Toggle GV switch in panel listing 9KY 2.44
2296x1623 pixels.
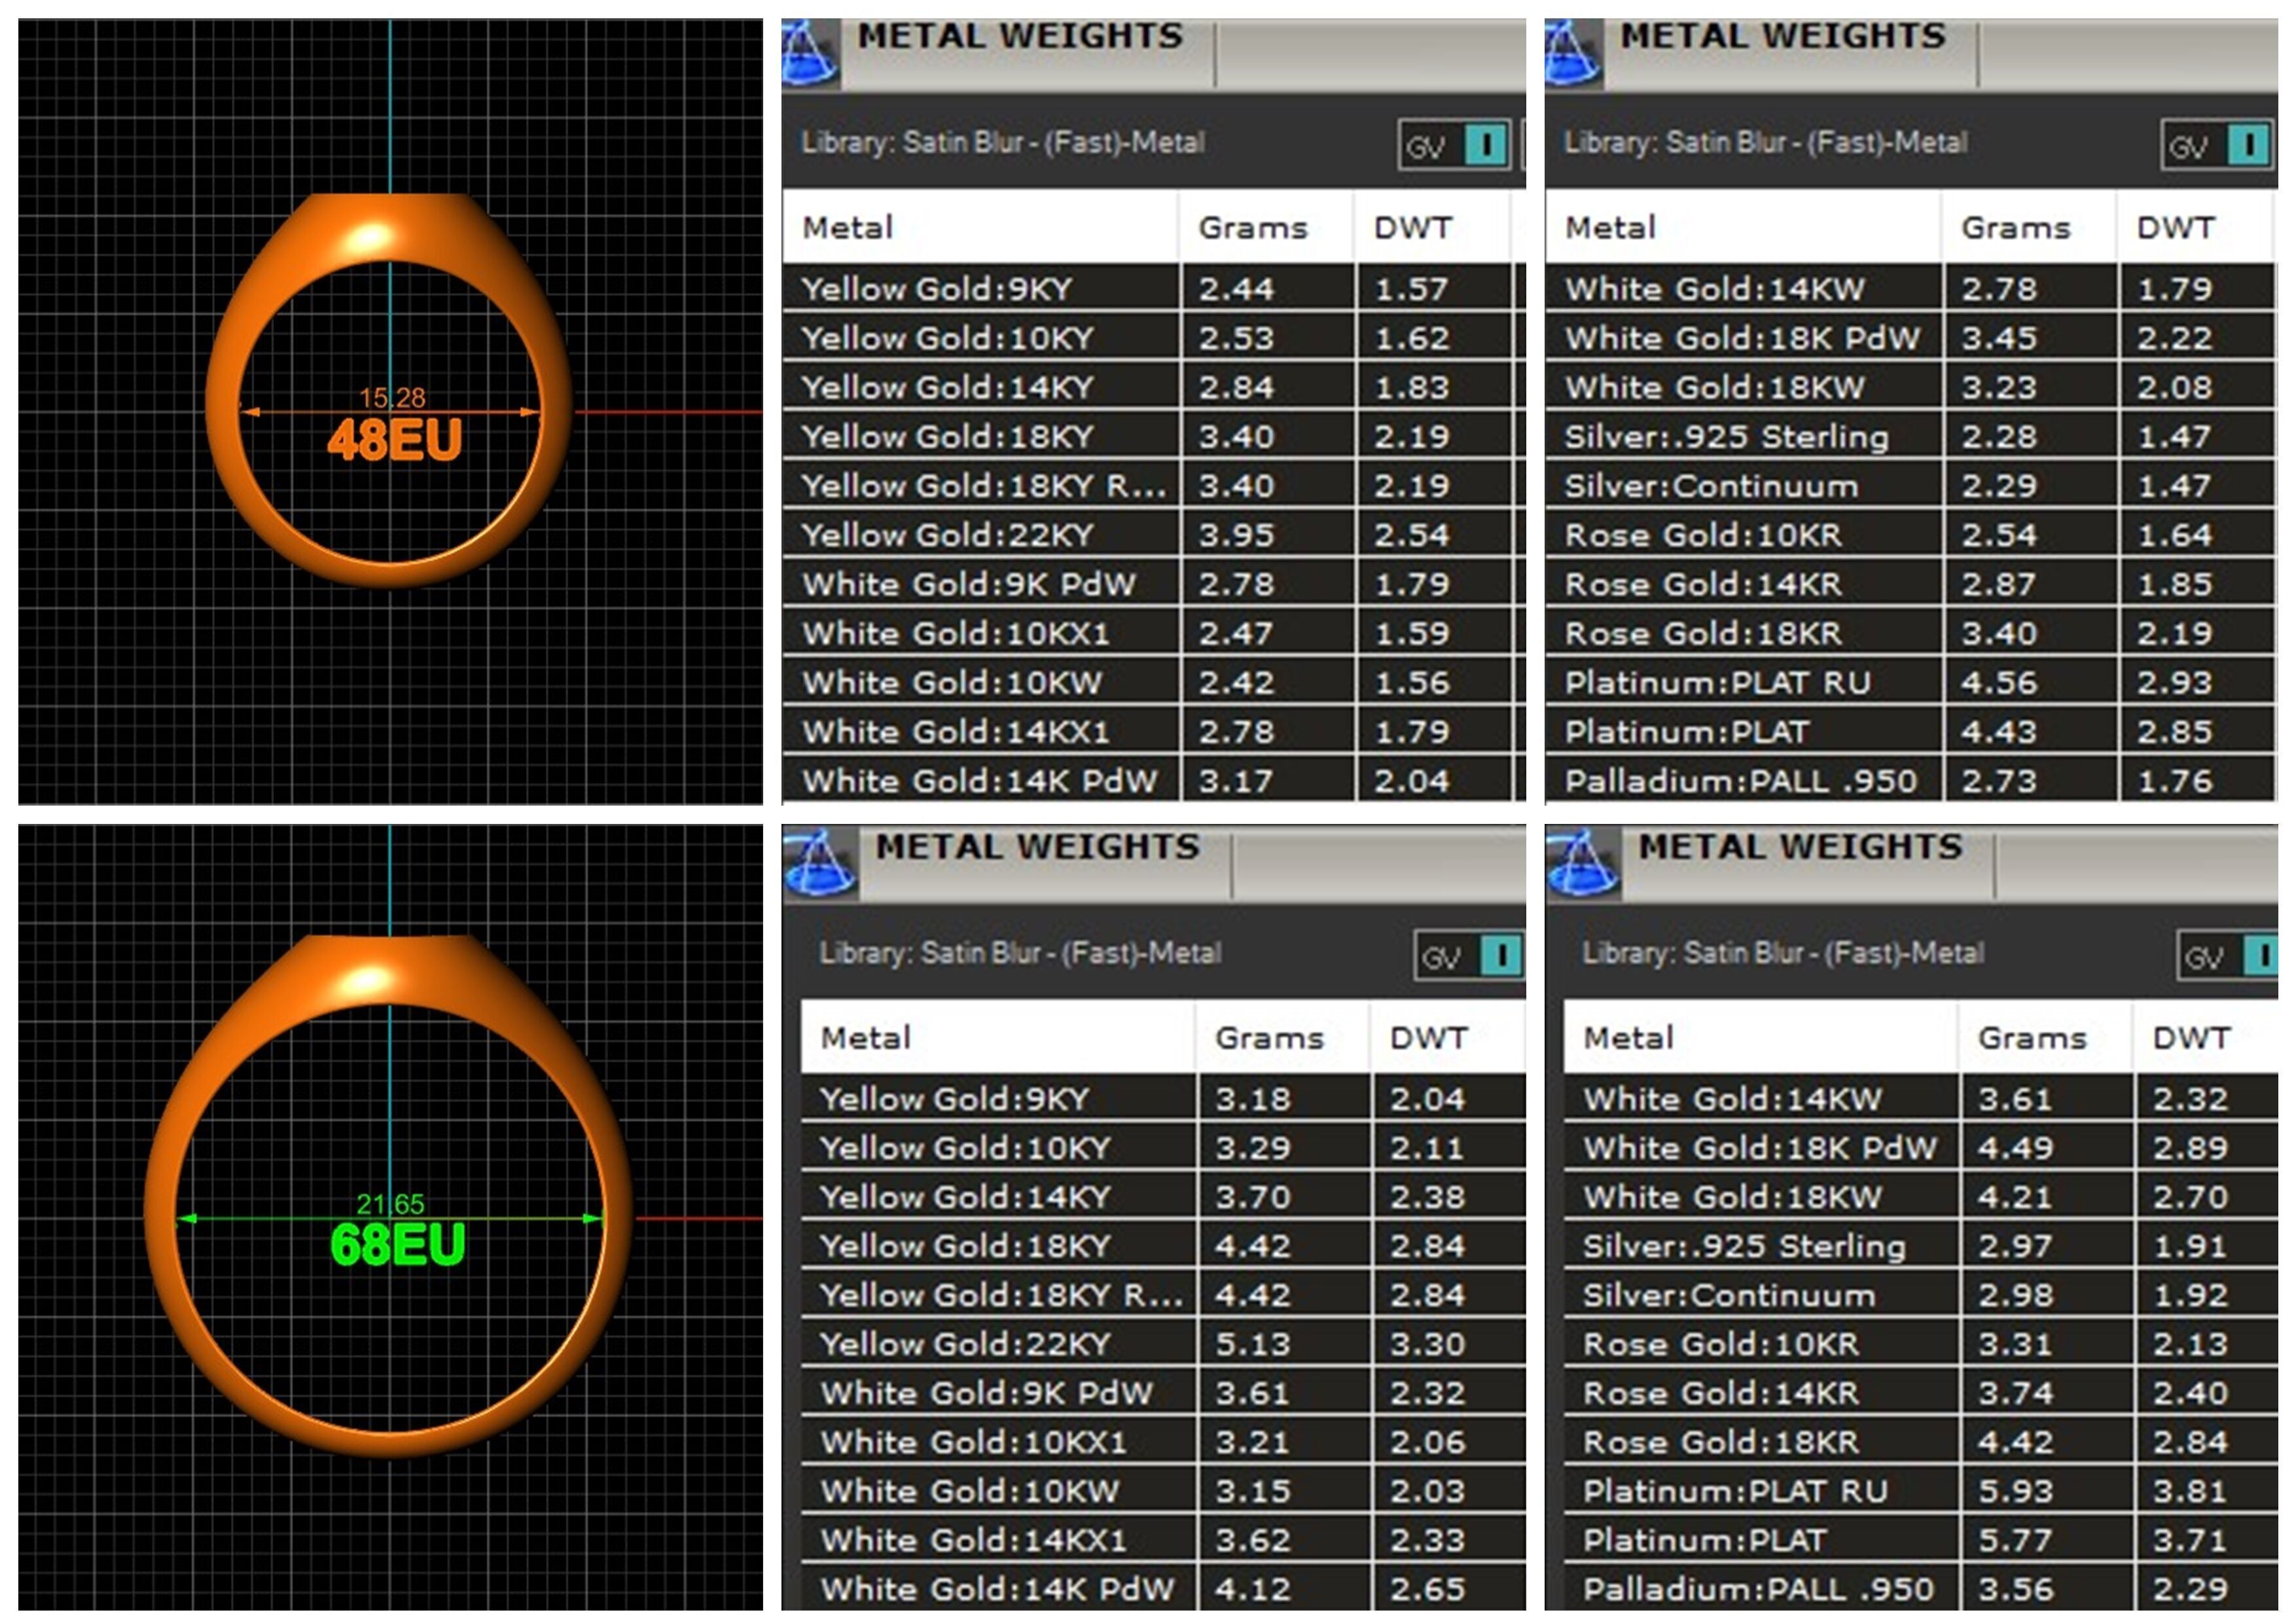click(x=1485, y=146)
